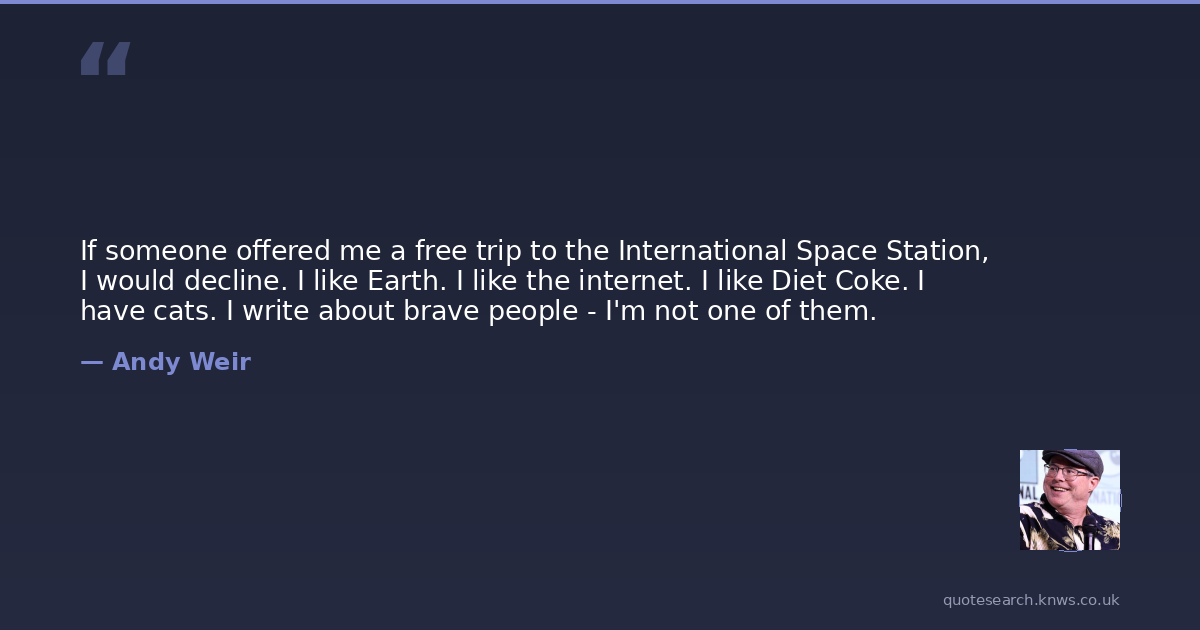Click the dash before Andy Weir

91,362
